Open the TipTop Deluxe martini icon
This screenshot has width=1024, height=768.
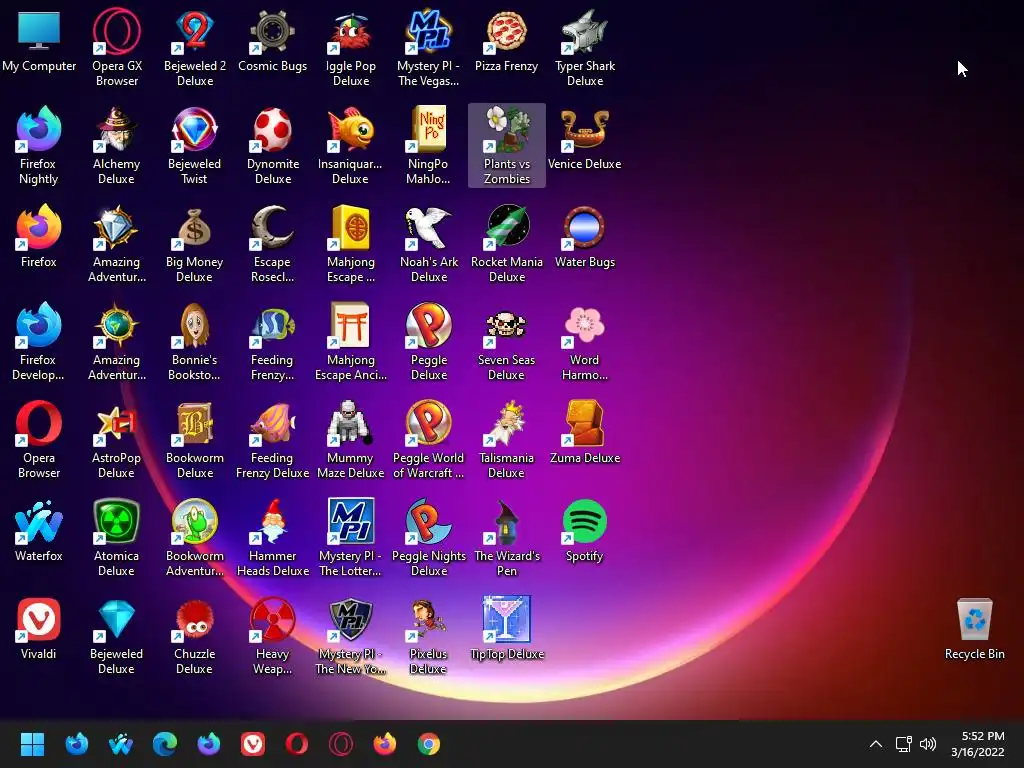point(507,628)
